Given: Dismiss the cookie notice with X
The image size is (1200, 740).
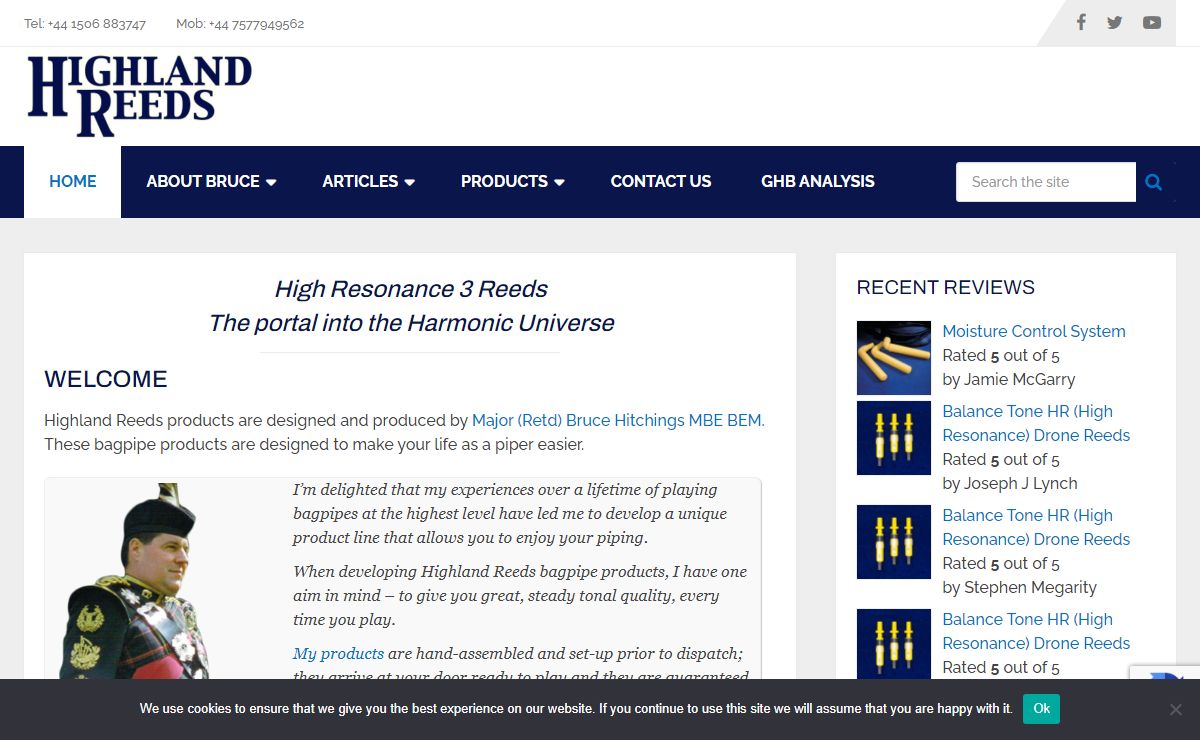Looking at the screenshot, I should [1176, 709].
